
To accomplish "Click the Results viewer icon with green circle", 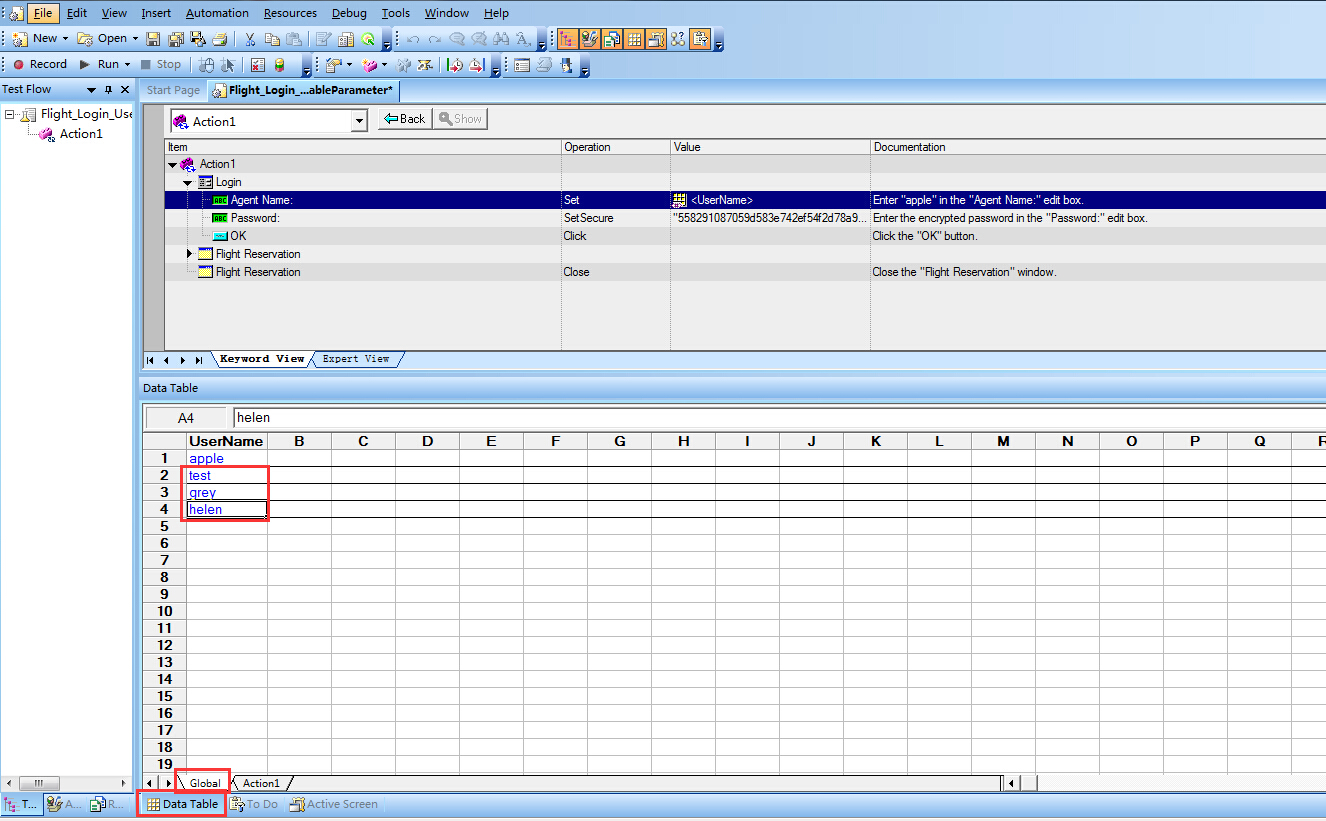I will pyautogui.click(x=368, y=39).
